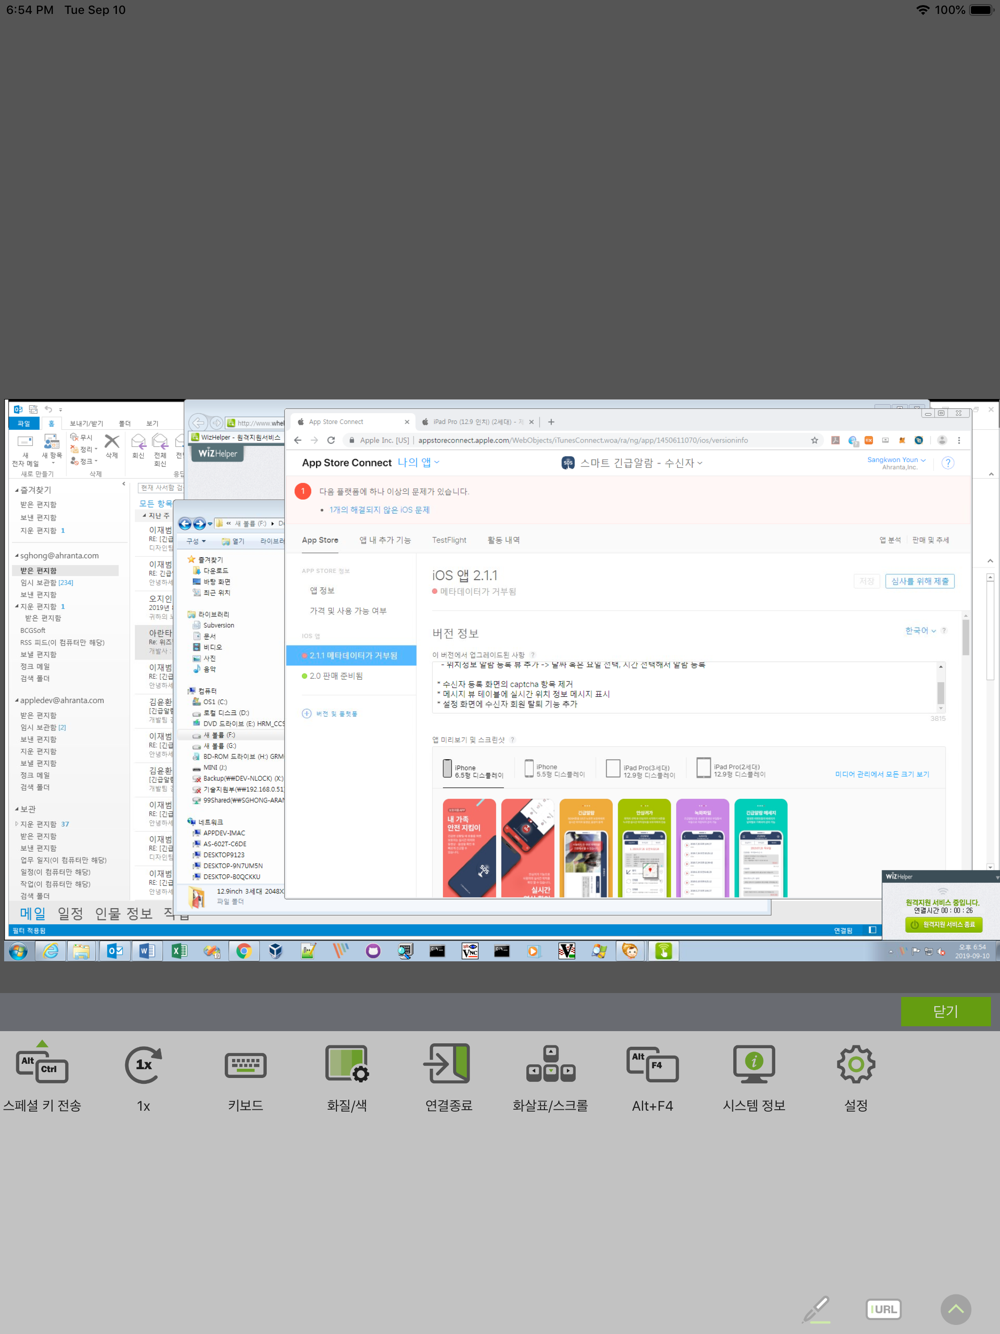Open the TestFlight tab

pyautogui.click(x=449, y=540)
